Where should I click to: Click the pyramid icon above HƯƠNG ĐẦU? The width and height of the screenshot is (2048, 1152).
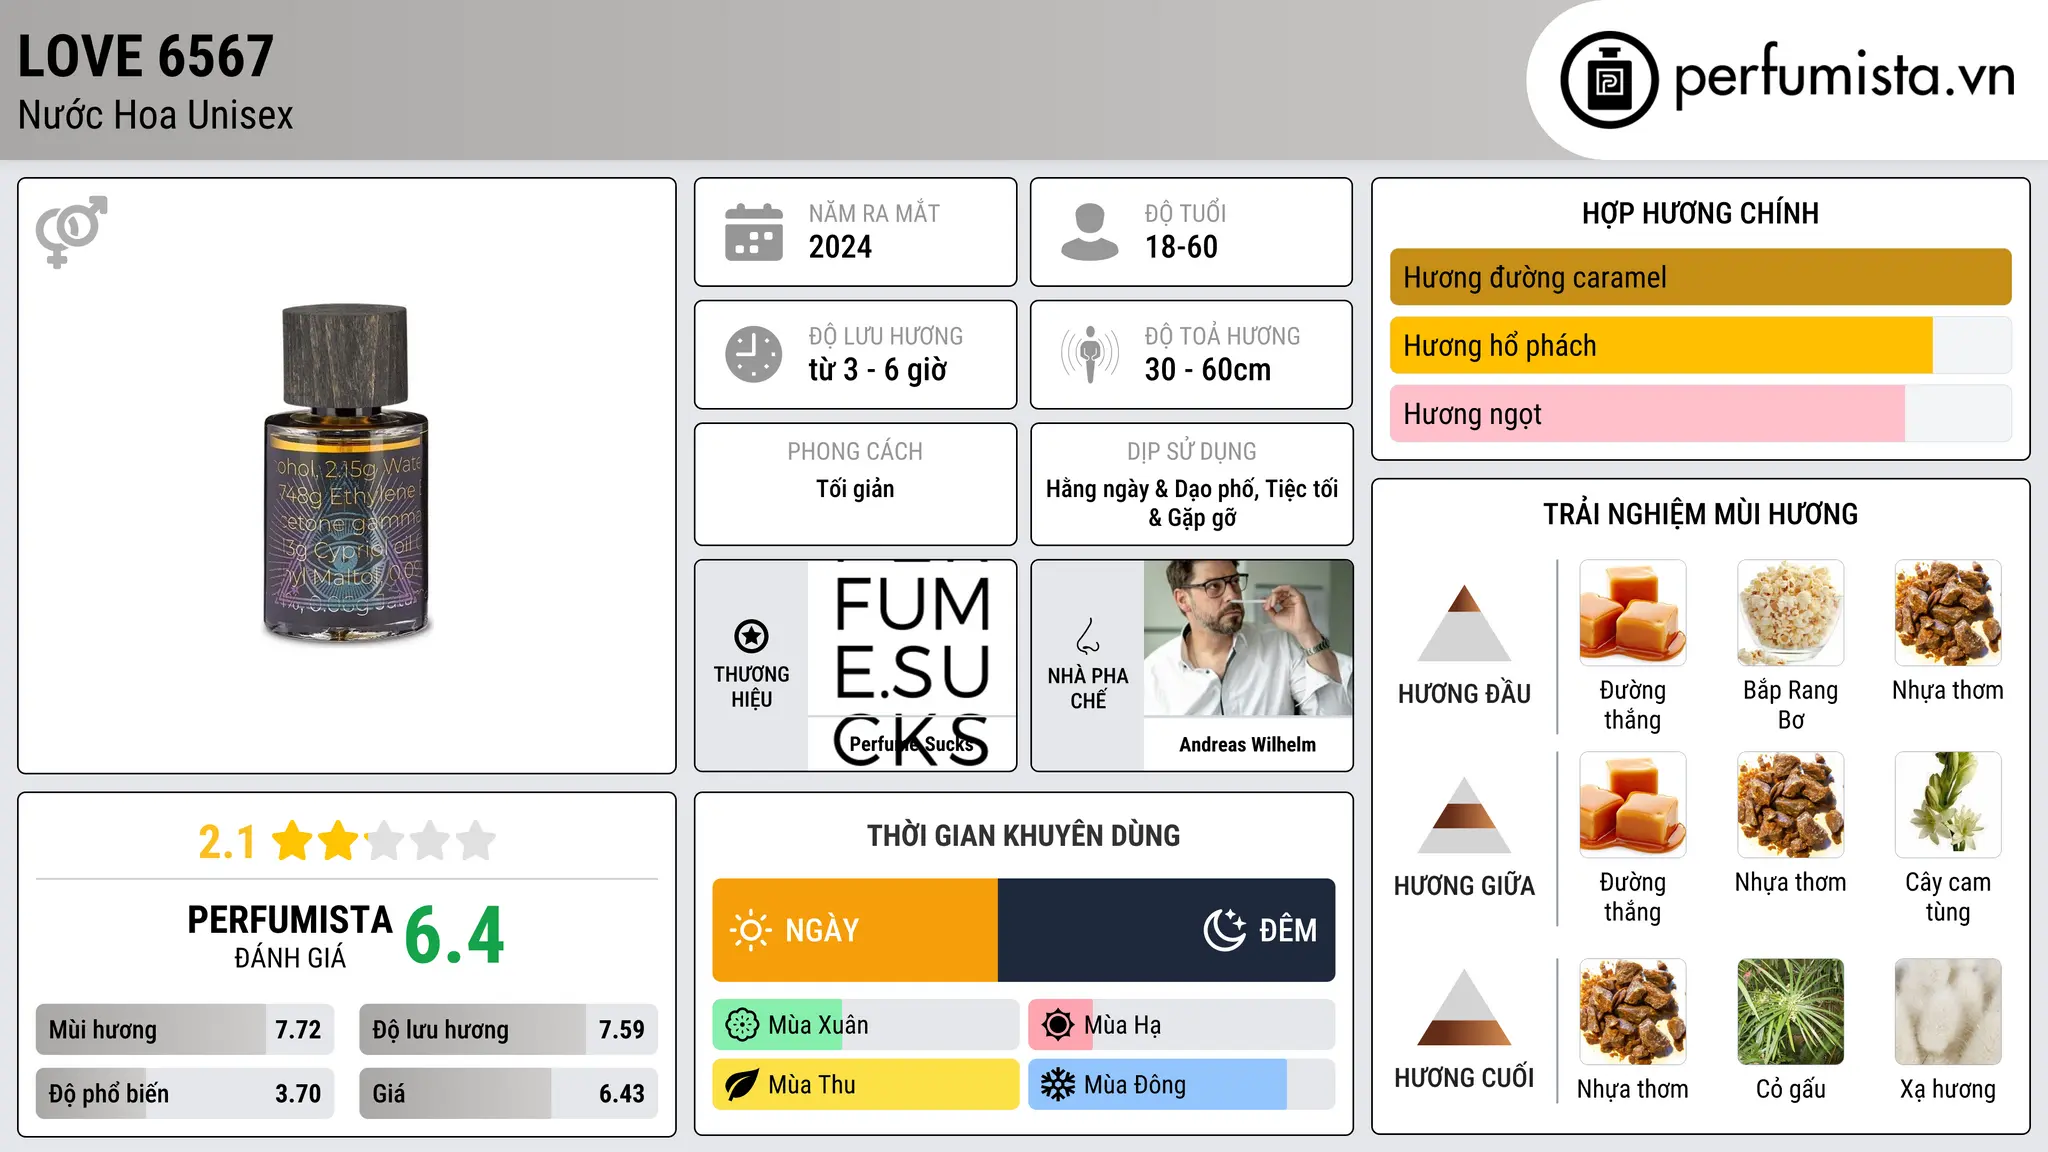point(1464,623)
